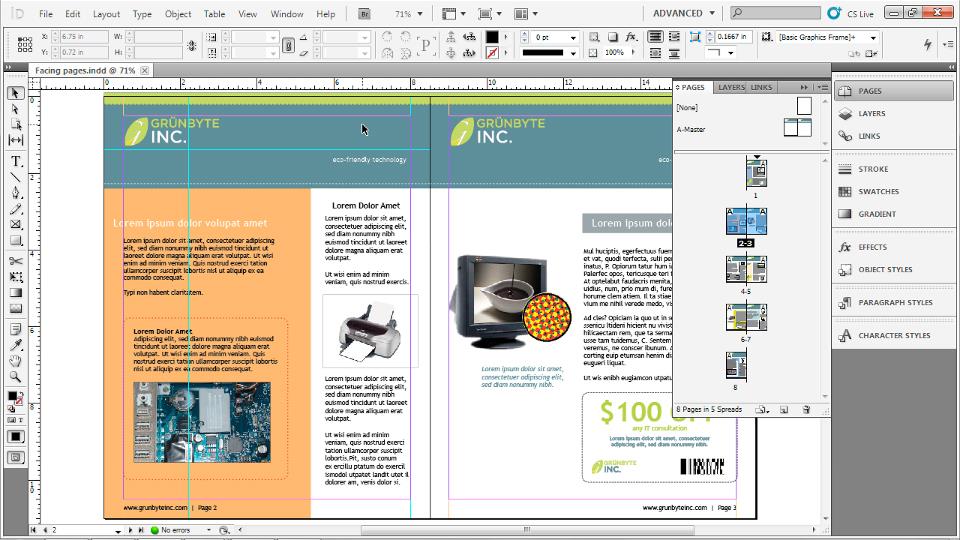Viewport: 960px width, 540px height.
Task: Click the search field in application bar
Action: click(776, 13)
